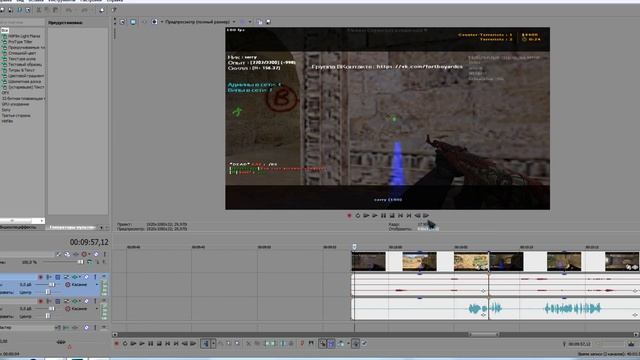The height and width of the screenshot is (360, 640).
Task: Switch to Генераторы мультимедиа tab
Action: pyautogui.click(x=72, y=227)
